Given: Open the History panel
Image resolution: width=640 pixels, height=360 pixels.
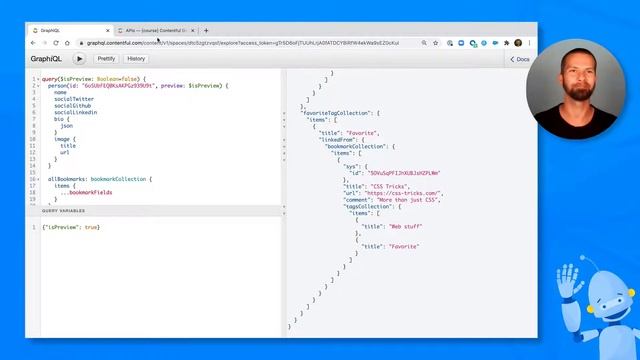Looking at the screenshot, I should (x=136, y=59).
